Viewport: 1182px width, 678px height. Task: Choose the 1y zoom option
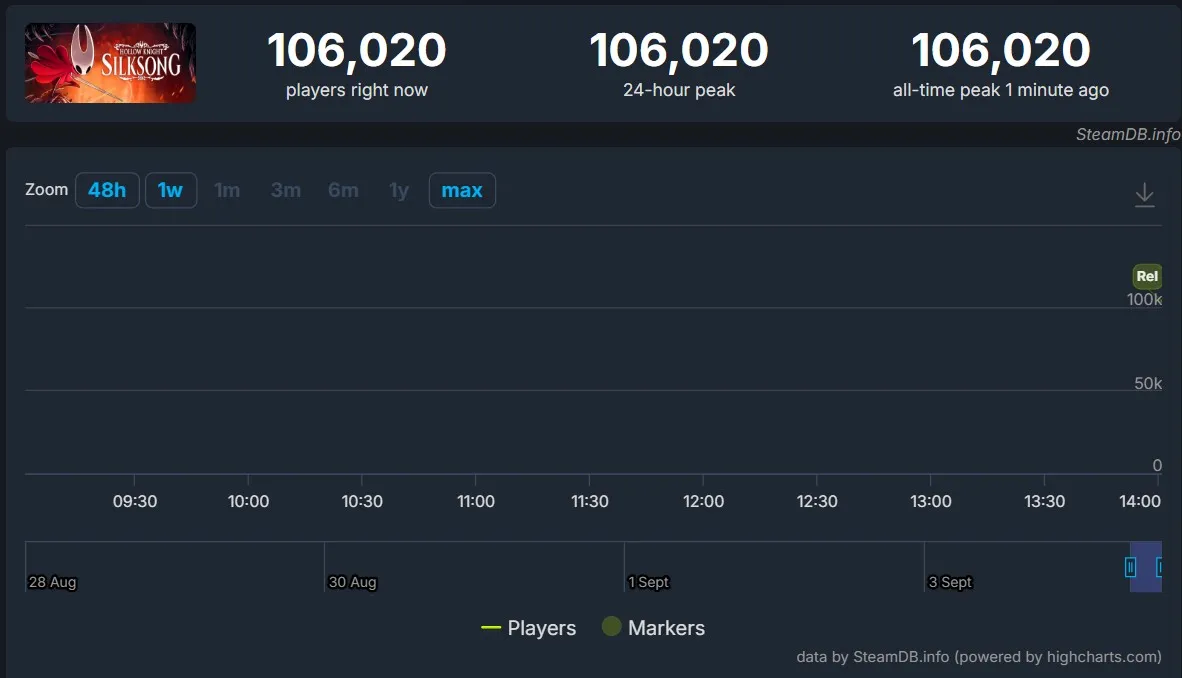click(399, 190)
